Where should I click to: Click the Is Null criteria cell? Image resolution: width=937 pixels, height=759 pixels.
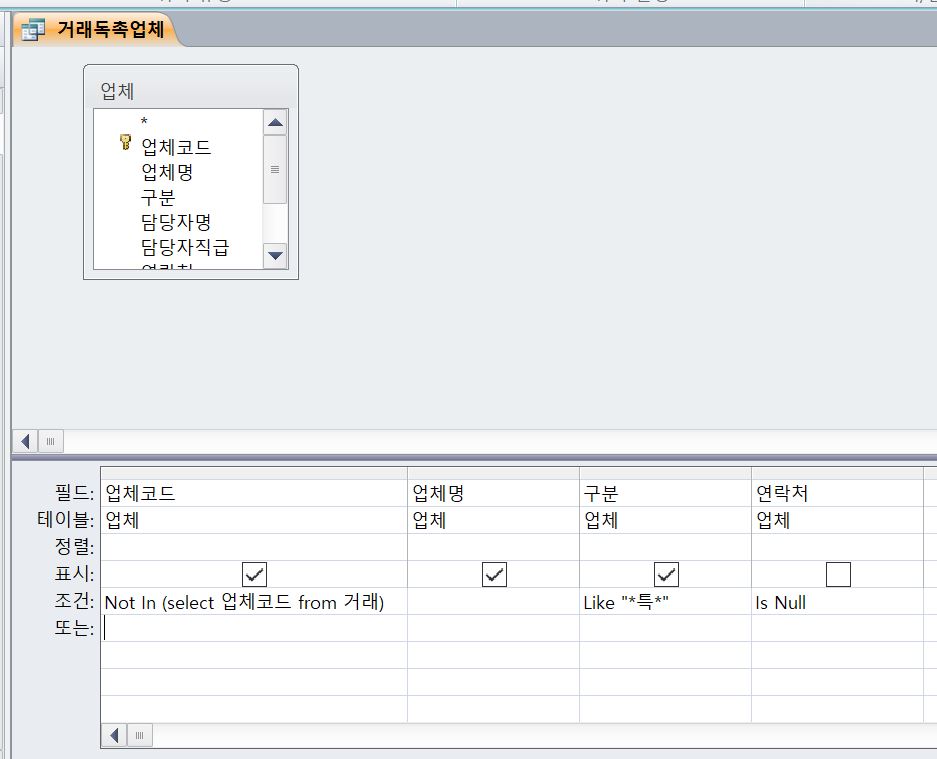pos(836,602)
